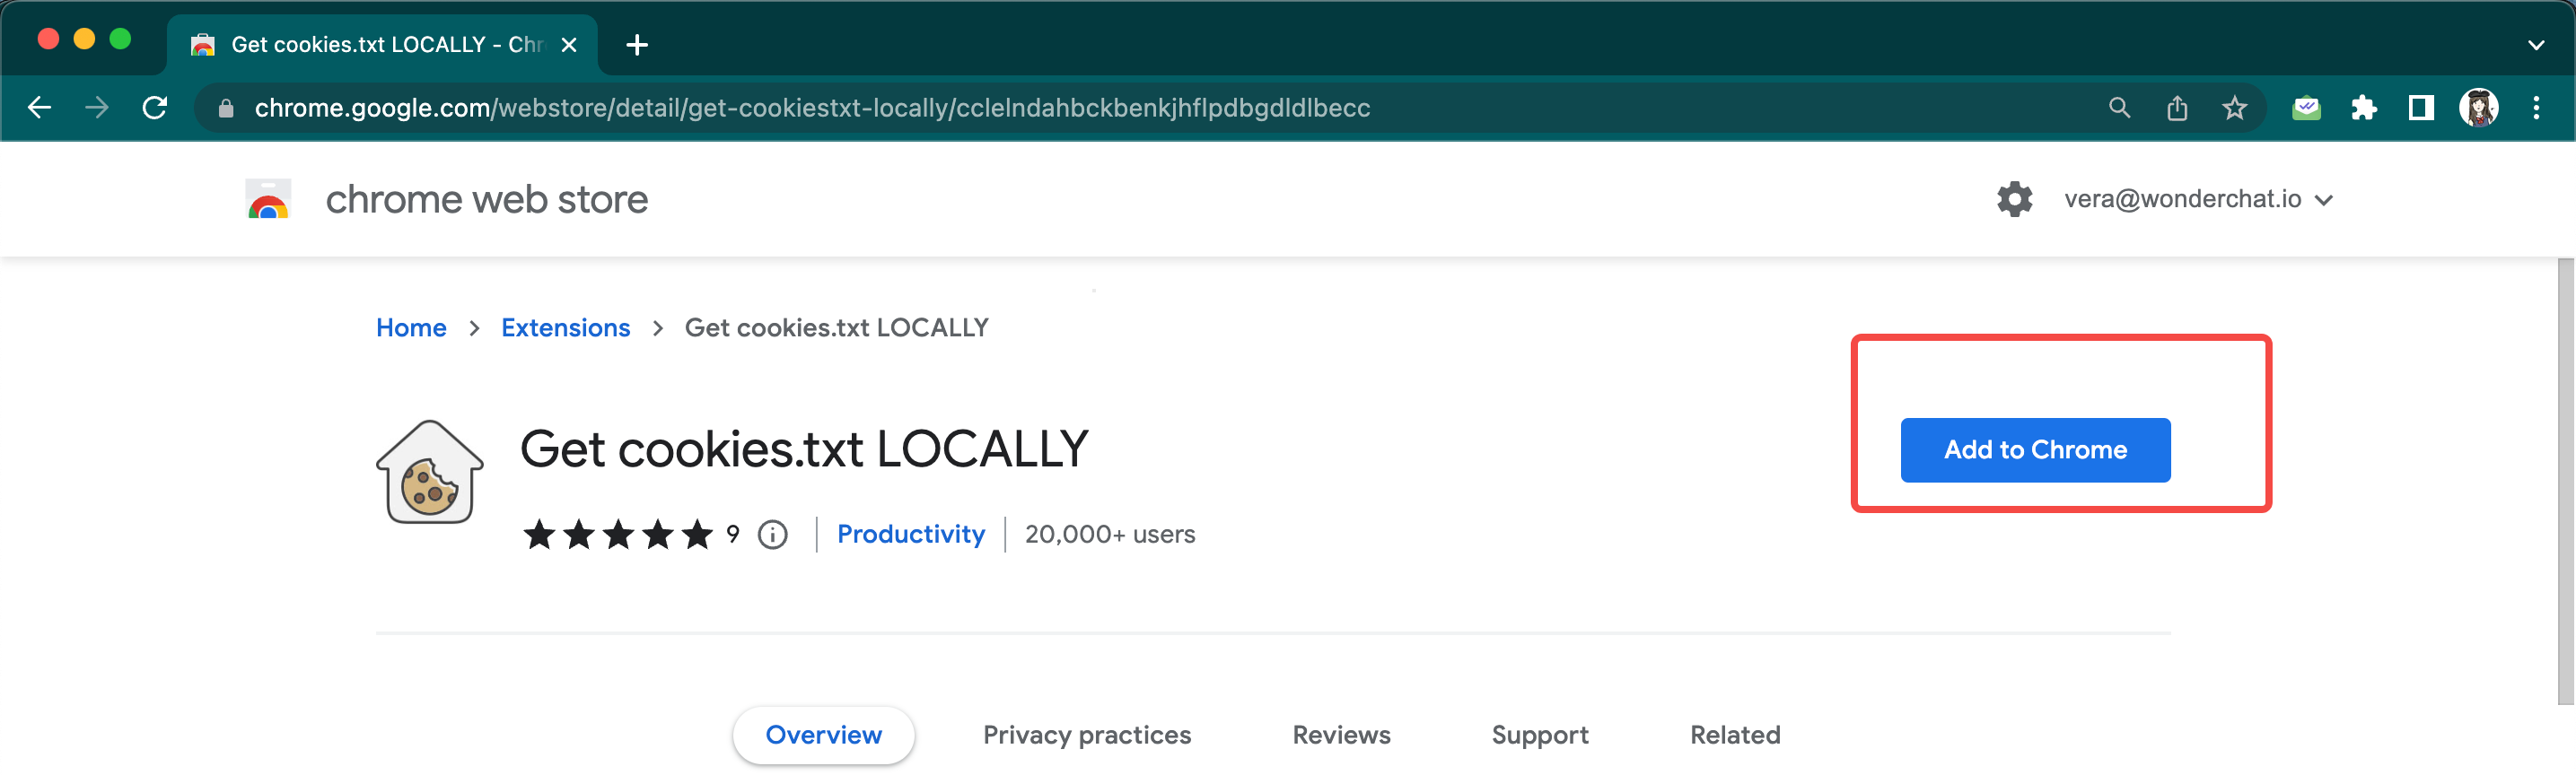The height and width of the screenshot is (775, 2576).
Task: Follow the Productivity category link
Action: [x=910, y=535]
